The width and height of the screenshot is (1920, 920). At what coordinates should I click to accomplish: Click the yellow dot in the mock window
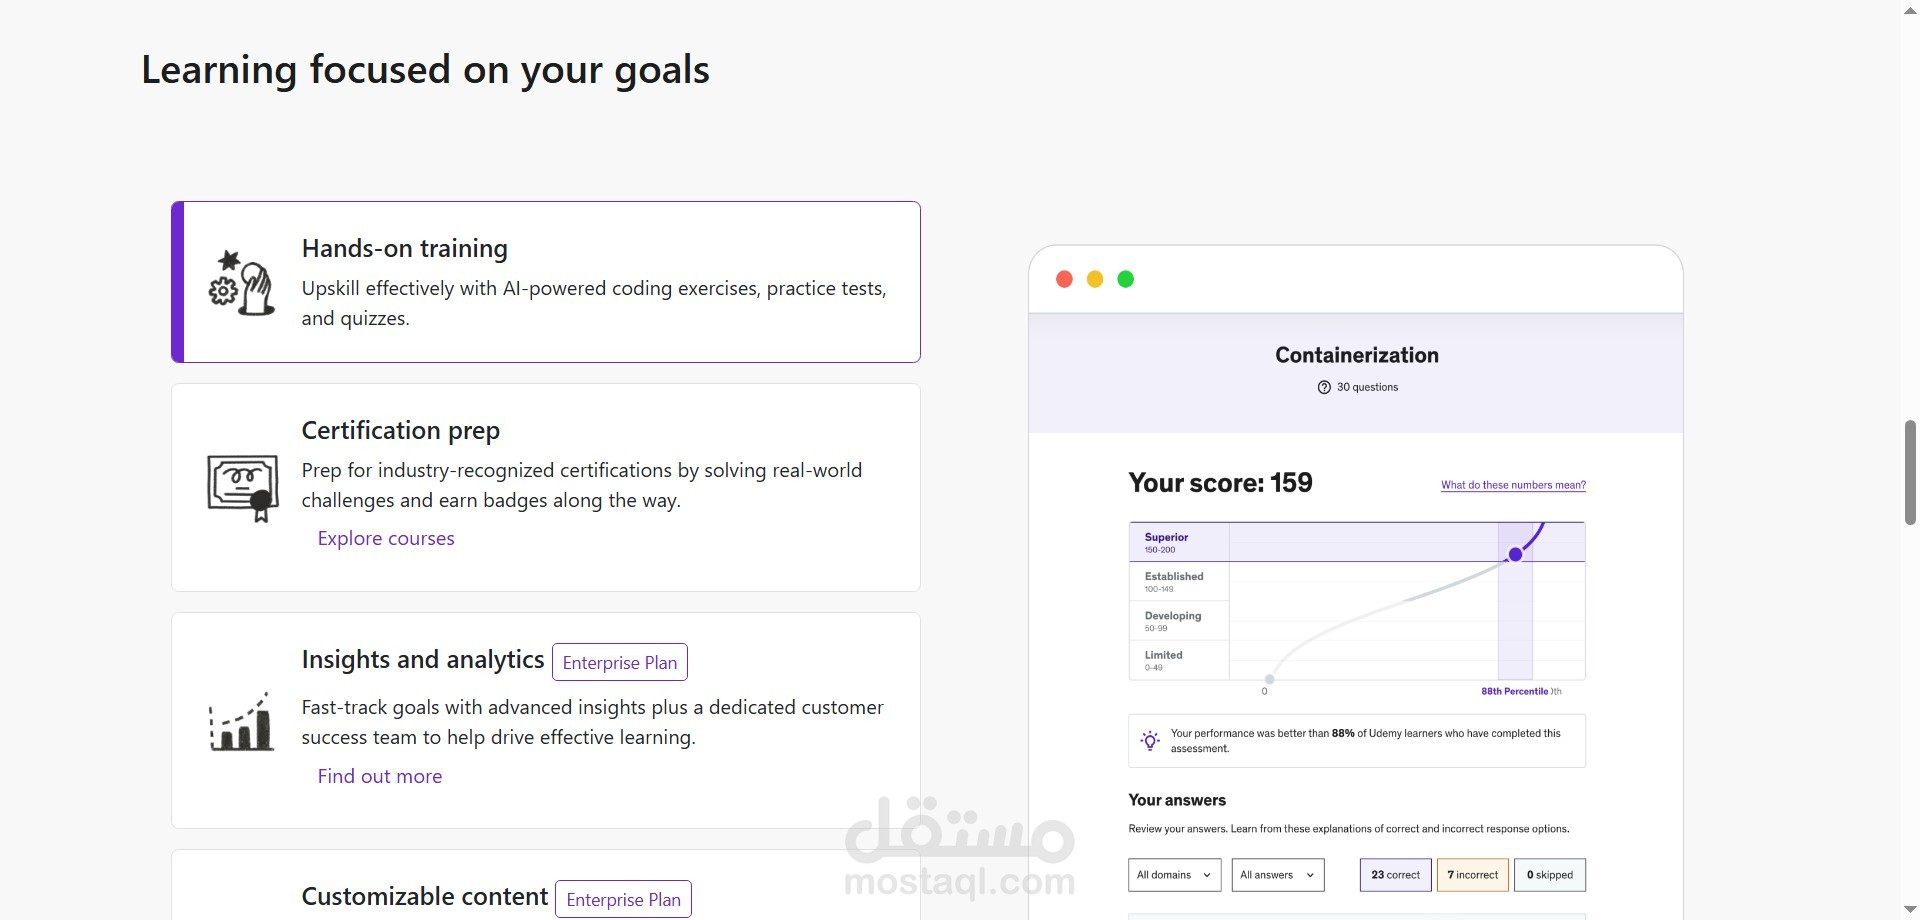[x=1095, y=279]
